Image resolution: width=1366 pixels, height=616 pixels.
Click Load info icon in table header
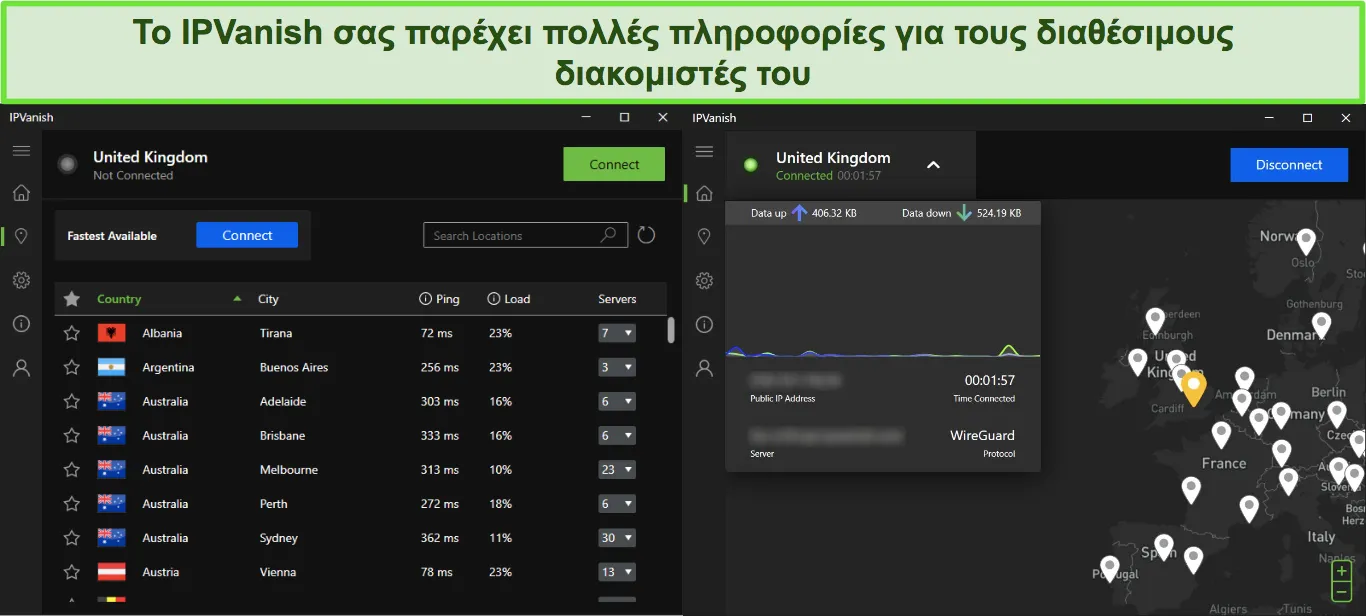coord(493,299)
